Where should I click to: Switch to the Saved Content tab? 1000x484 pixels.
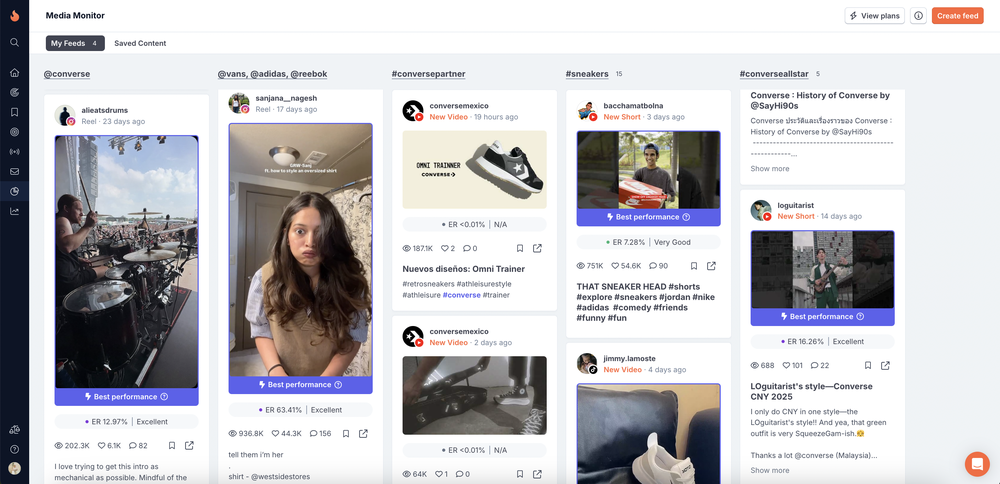[140, 43]
